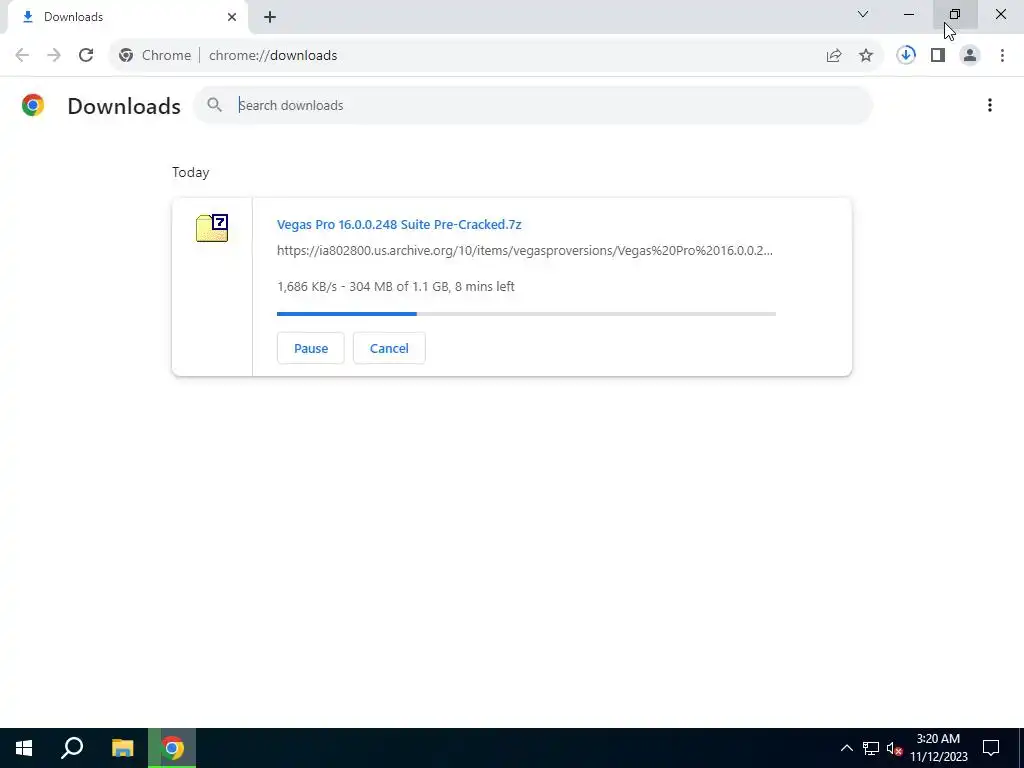This screenshot has height=768, width=1024.
Task: Click the Chrome taskbar icon
Action: click(172, 748)
